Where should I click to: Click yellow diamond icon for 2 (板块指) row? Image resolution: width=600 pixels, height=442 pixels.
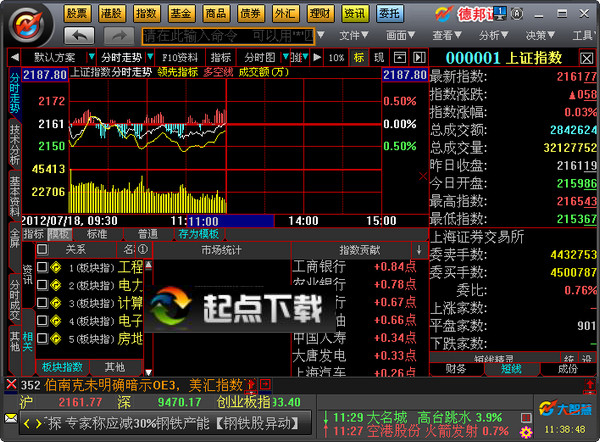click(56, 285)
